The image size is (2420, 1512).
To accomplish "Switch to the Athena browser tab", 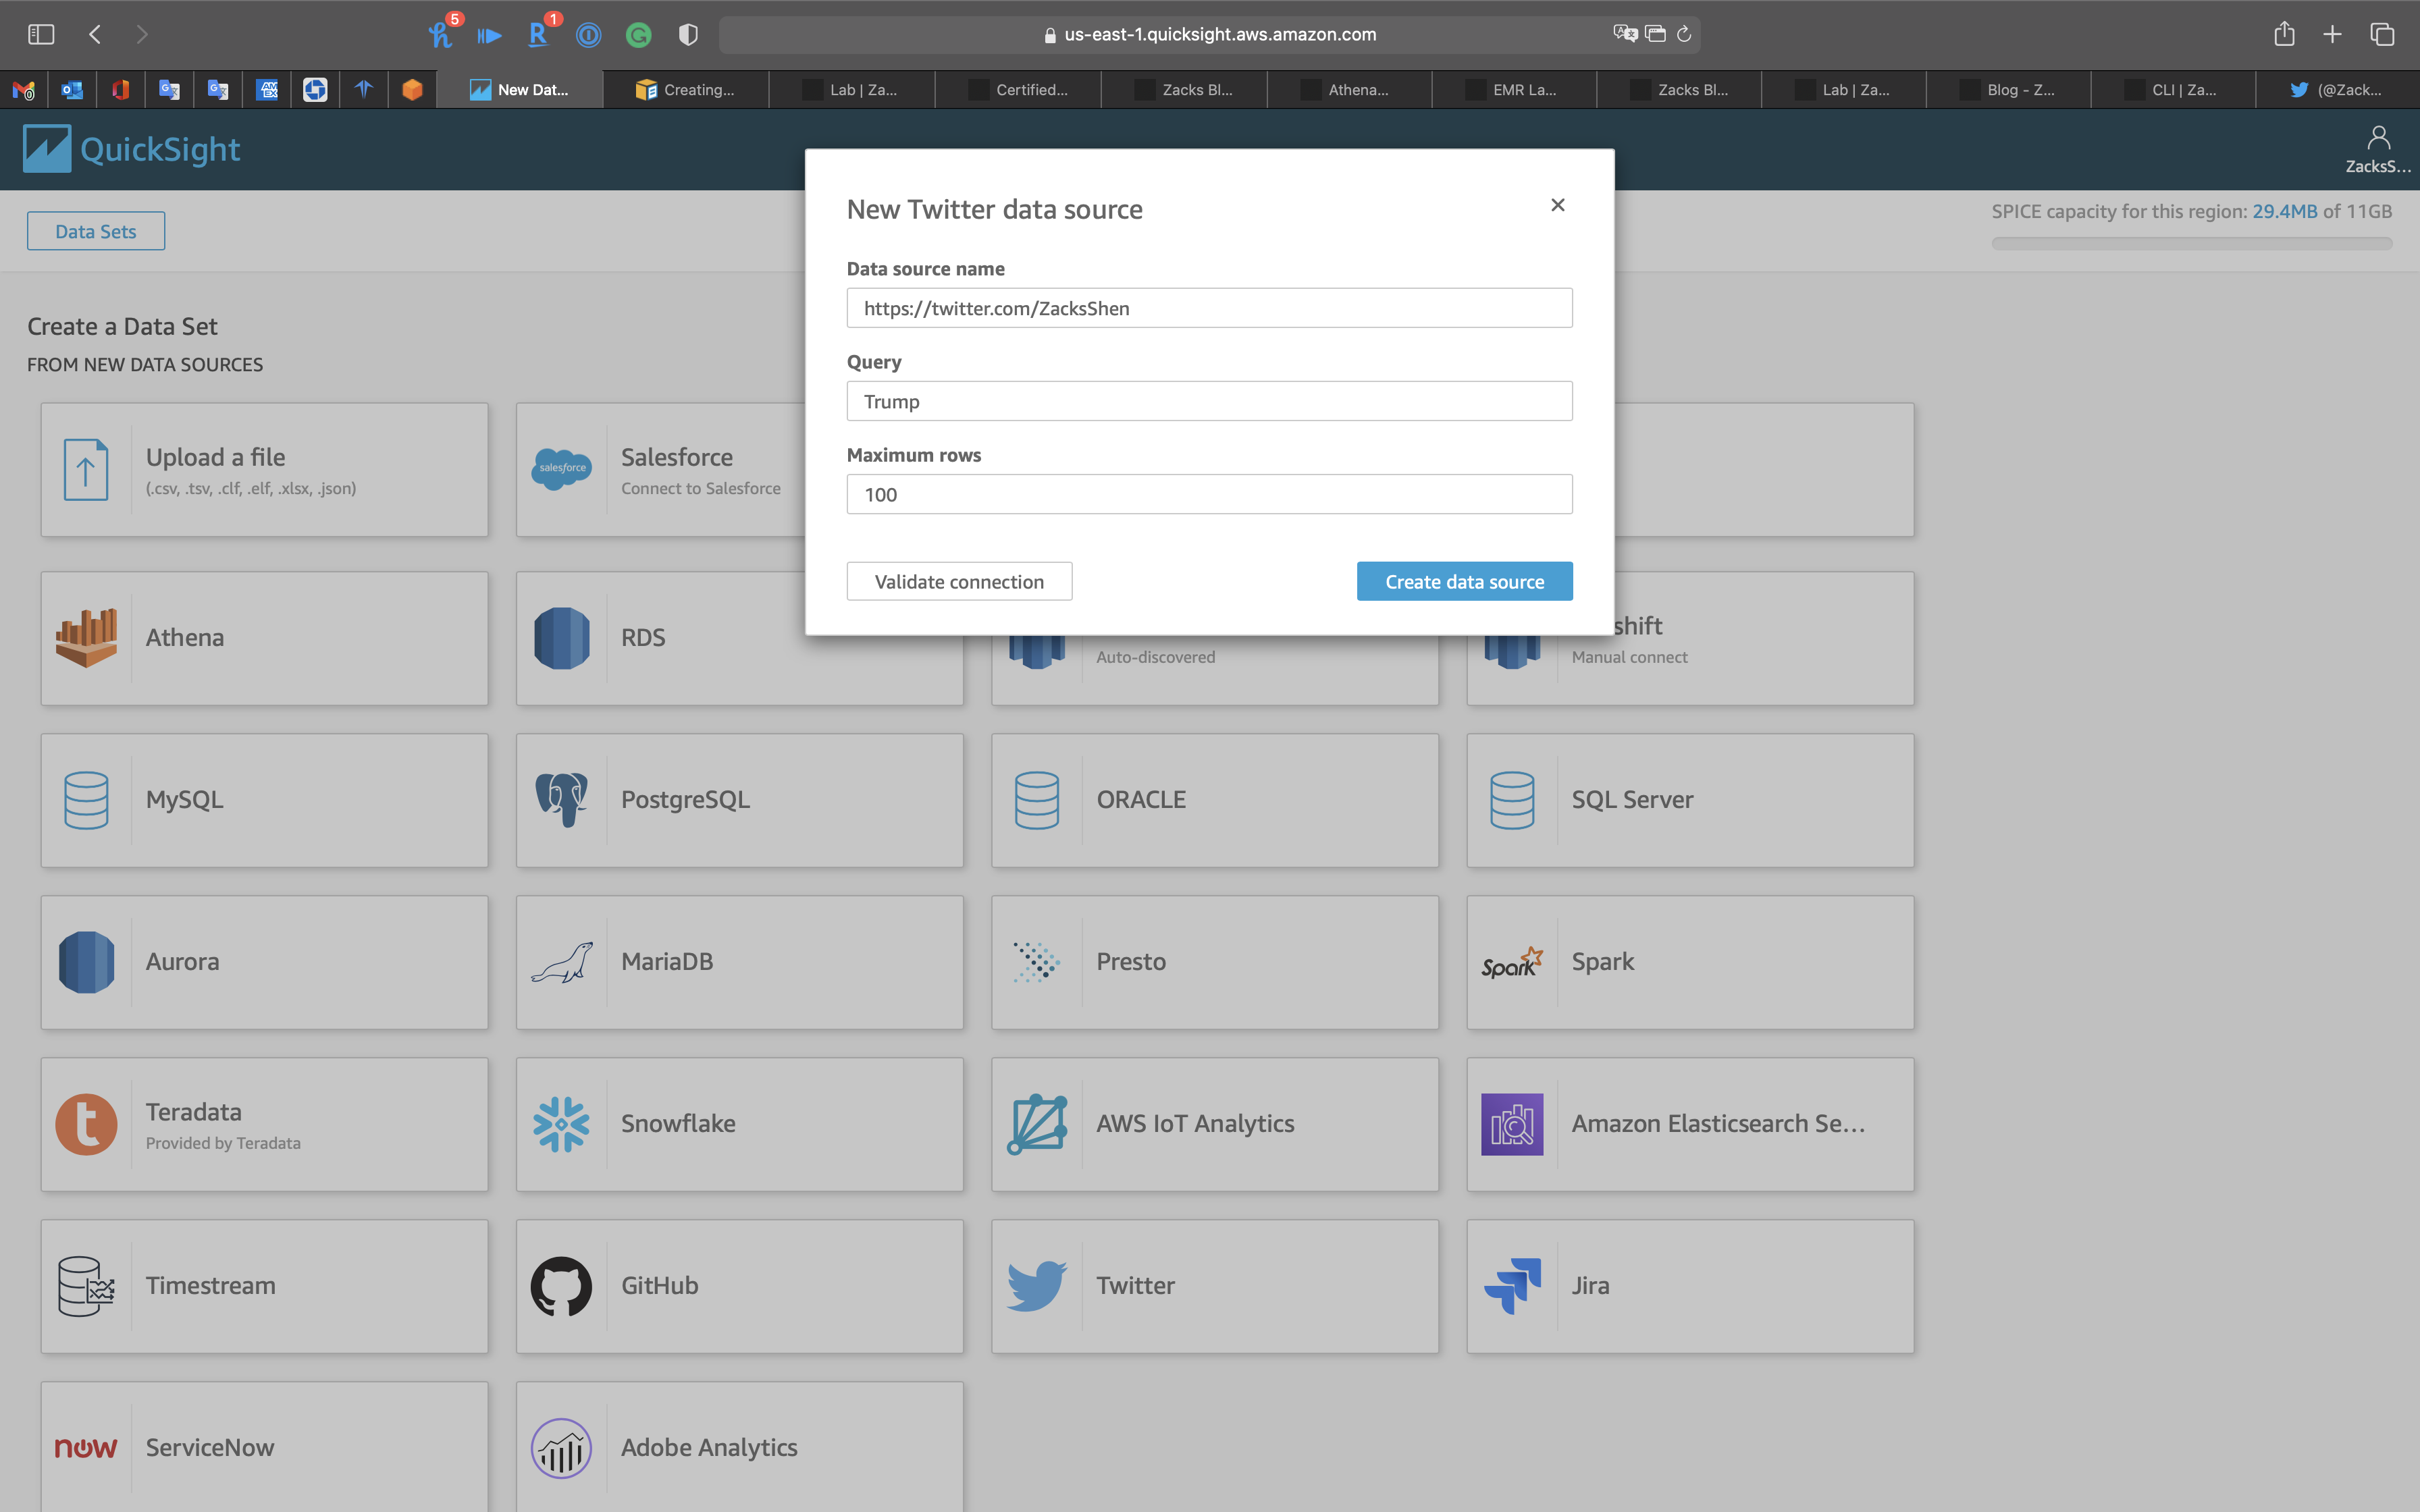I will [1347, 90].
